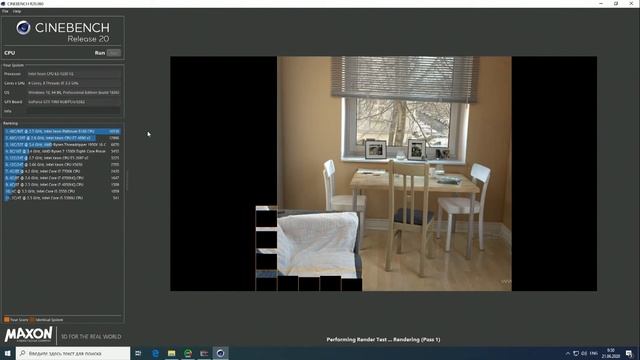Click the volume tray icon
Image resolution: width=640 pixels, height=360 pixels.
(x=584, y=353)
